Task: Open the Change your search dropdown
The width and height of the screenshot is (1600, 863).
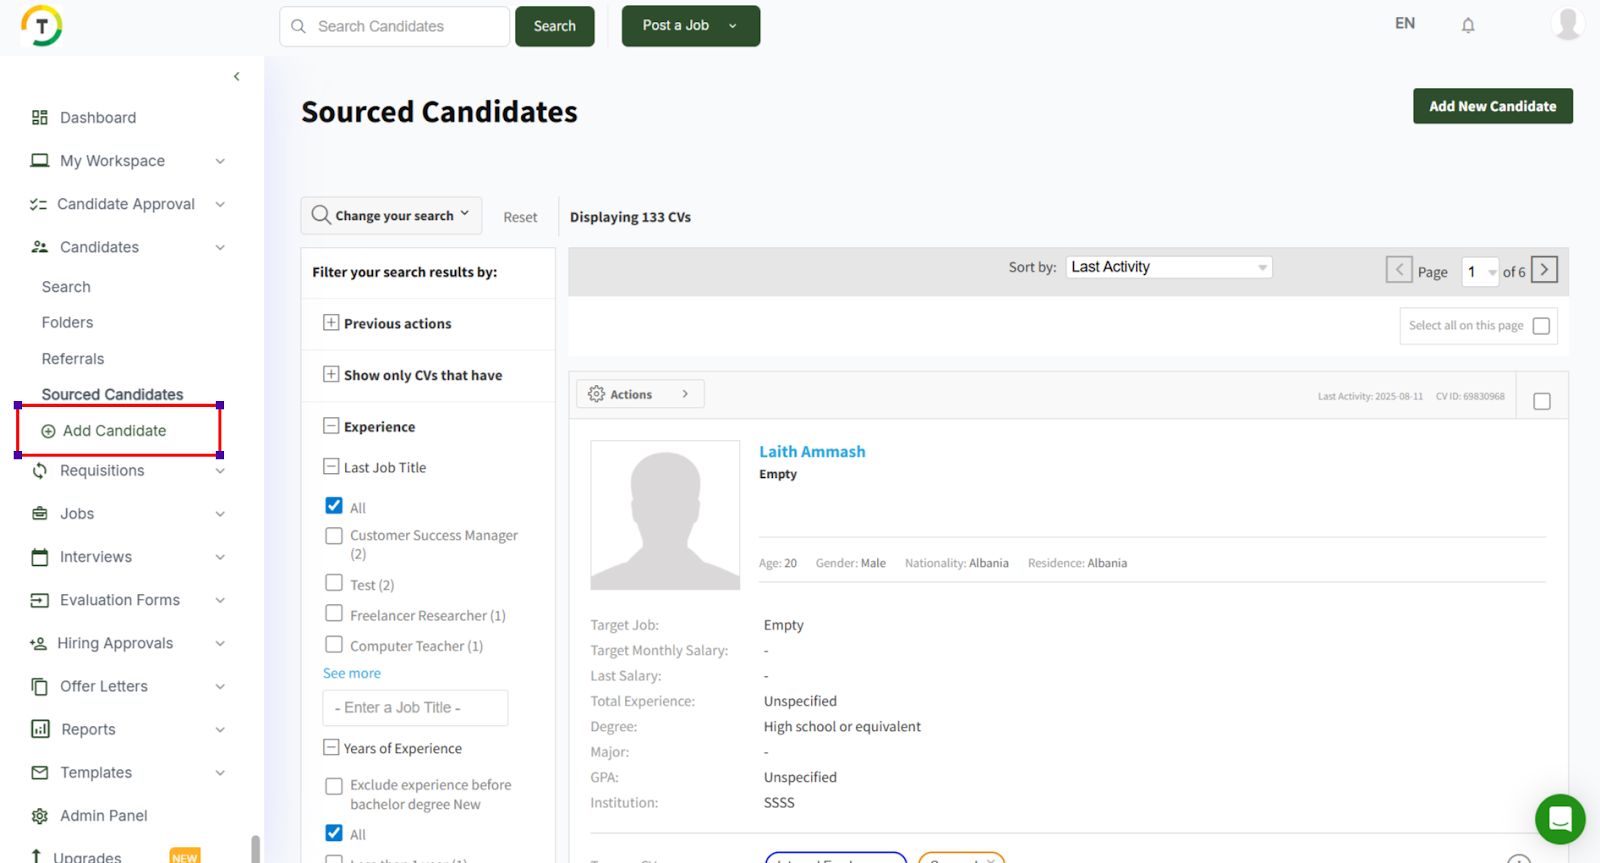Action: tap(391, 216)
